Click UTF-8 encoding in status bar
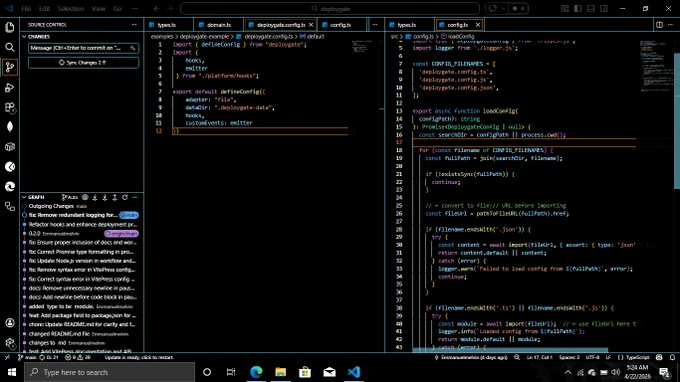This screenshot has height=382, width=680. tap(592, 357)
